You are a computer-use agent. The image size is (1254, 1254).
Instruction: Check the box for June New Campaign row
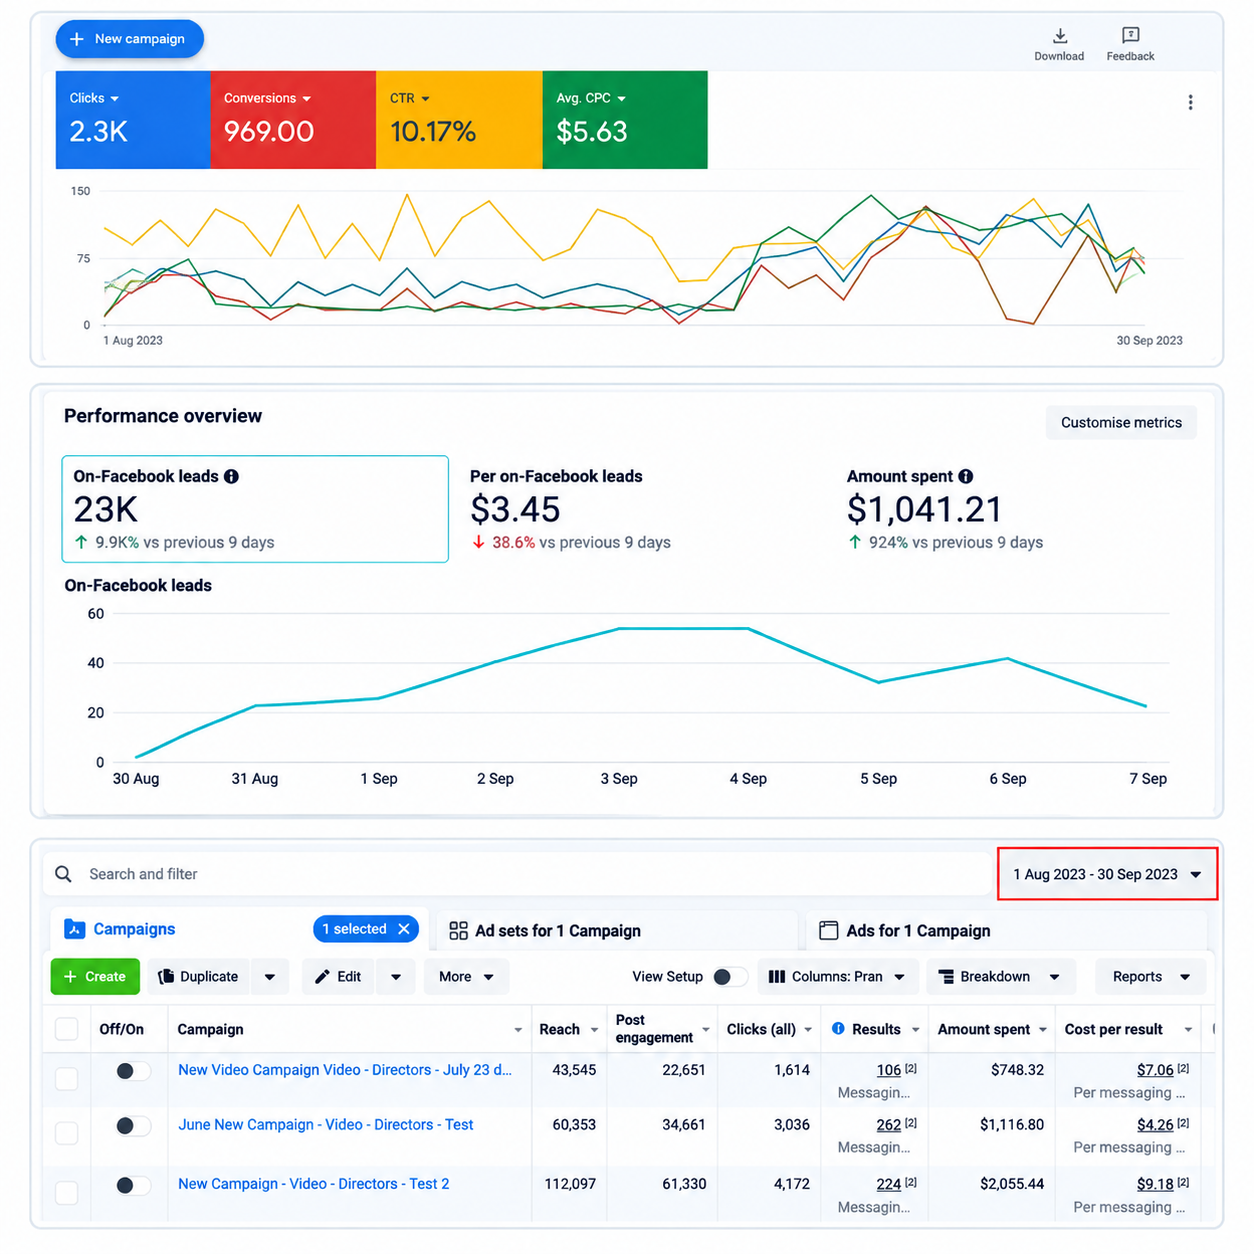point(67,1132)
